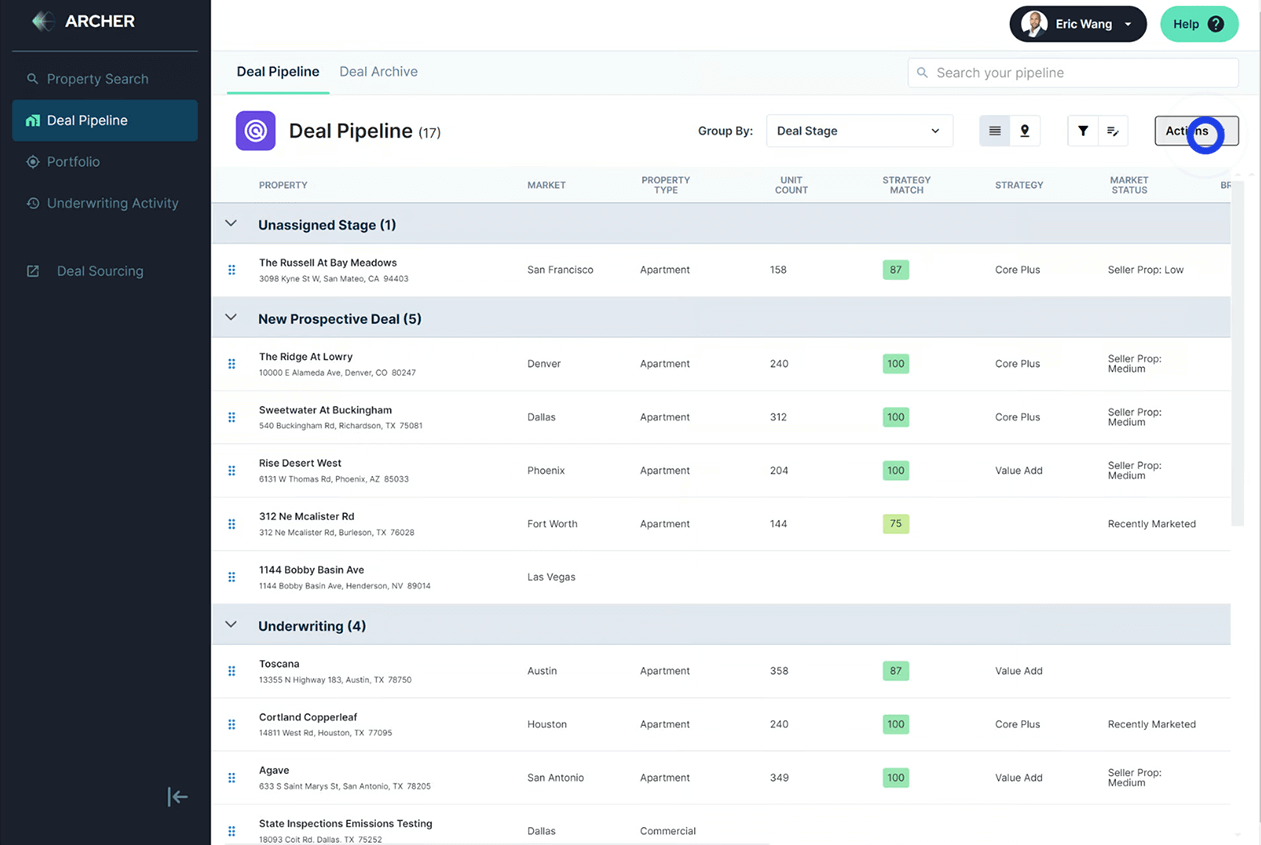This screenshot has height=845, width=1261.
Task: Open Deal Sourcing via the external link icon
Action: 32,271
